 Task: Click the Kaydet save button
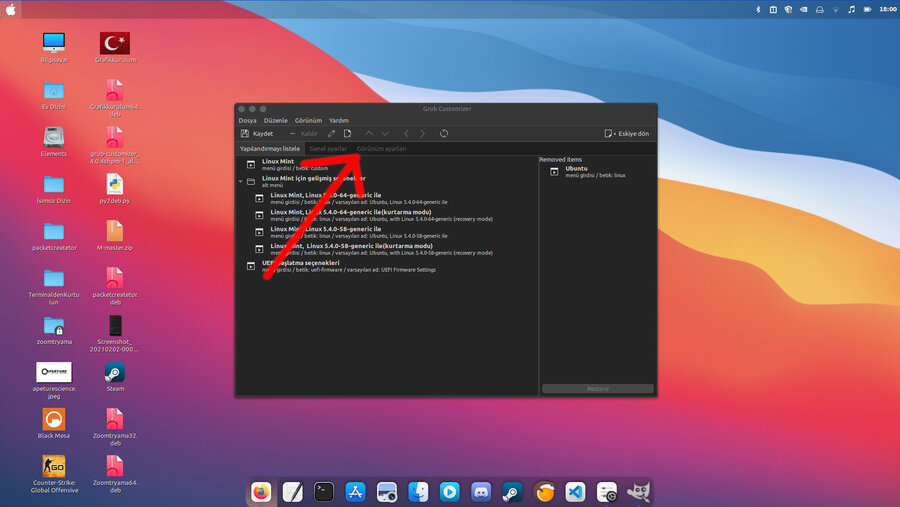point(257,133)
